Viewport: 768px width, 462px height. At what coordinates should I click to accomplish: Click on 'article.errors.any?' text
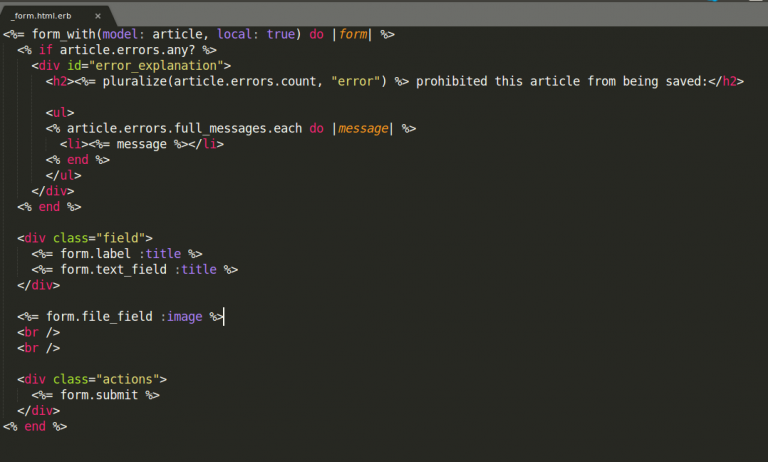pyautogui.click(x=127, y=50)
